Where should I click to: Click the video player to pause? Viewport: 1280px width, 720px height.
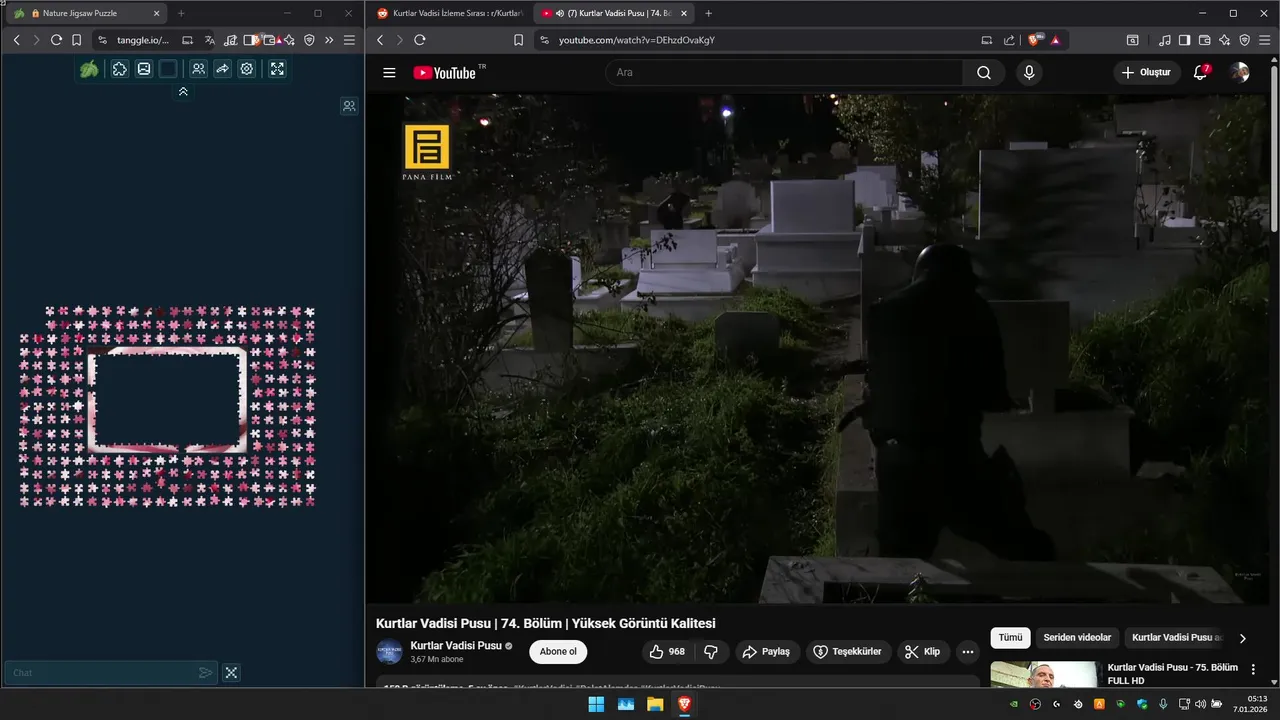point(818,348)
